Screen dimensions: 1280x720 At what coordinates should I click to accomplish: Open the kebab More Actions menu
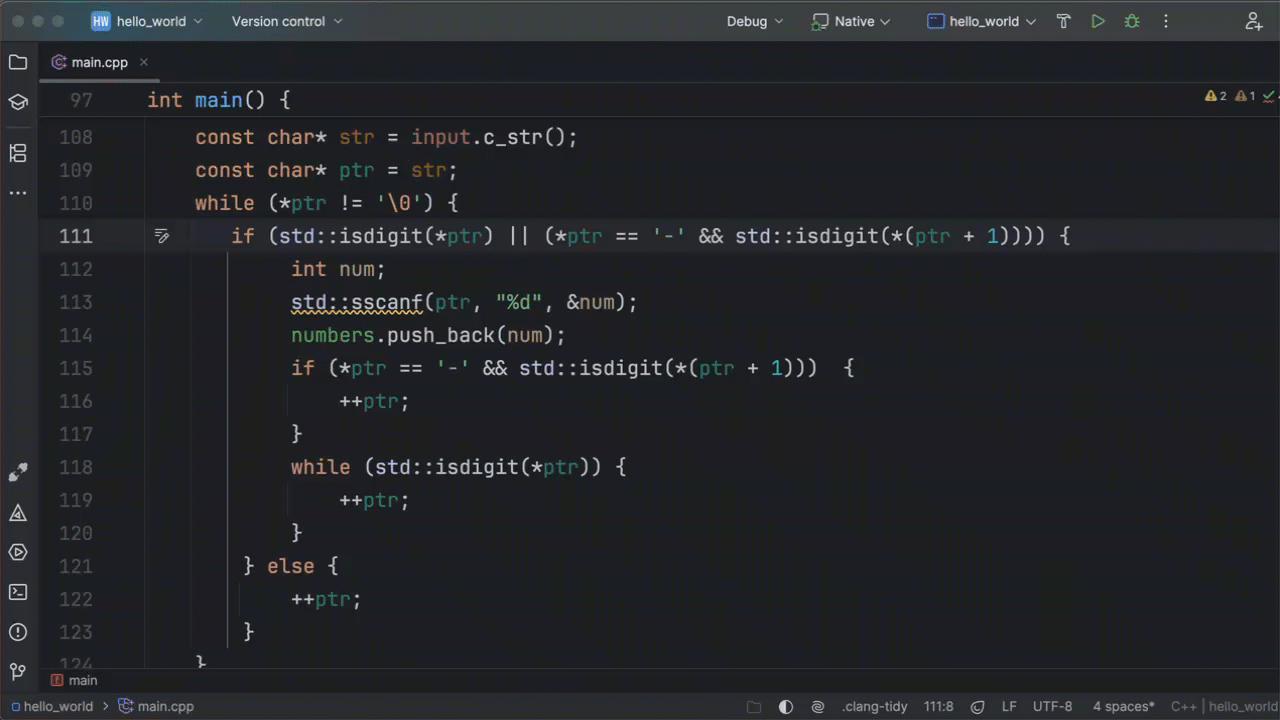(1166, 21)
